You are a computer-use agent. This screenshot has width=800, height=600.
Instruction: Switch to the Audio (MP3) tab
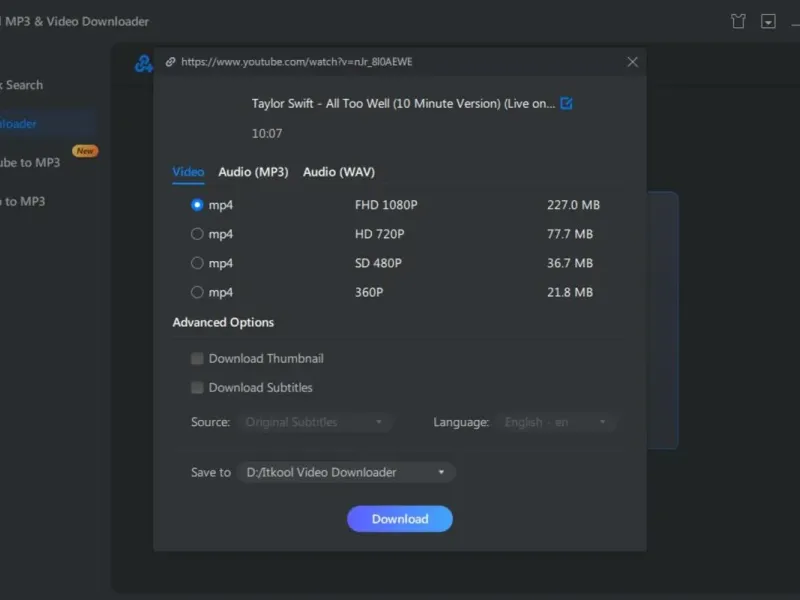[253, 172]
